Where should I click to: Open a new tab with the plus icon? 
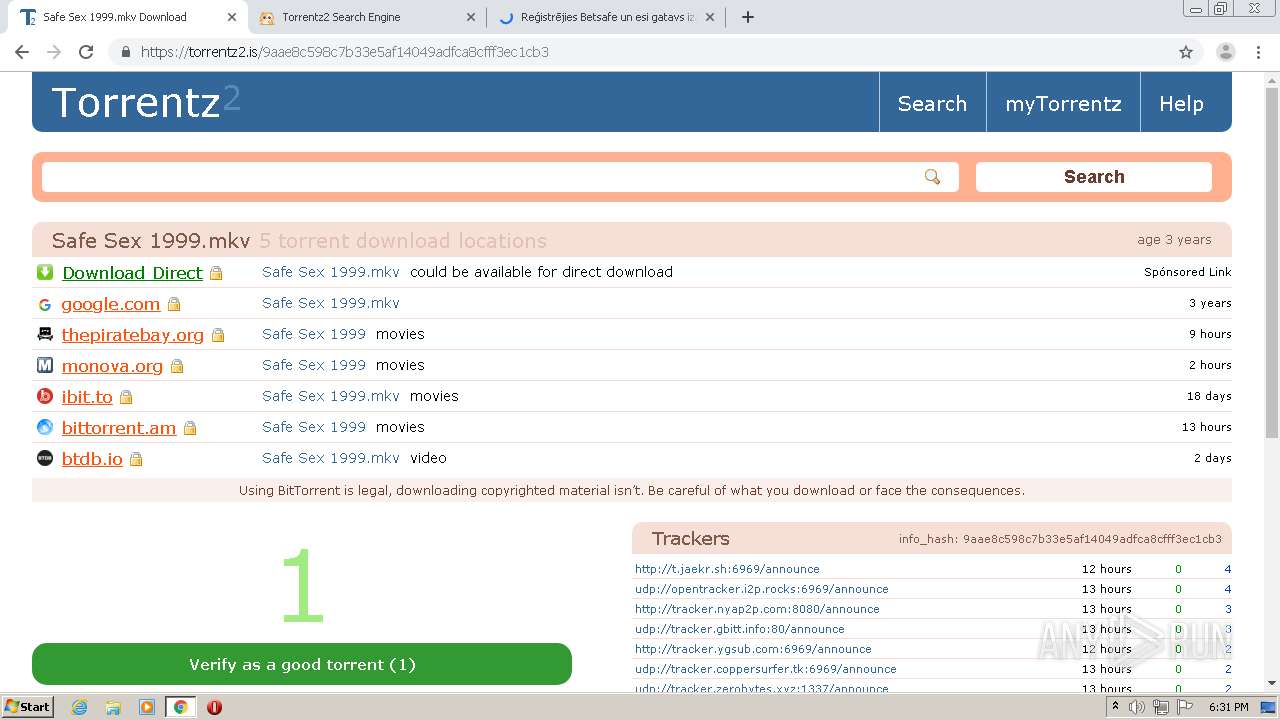click(747, 17)
